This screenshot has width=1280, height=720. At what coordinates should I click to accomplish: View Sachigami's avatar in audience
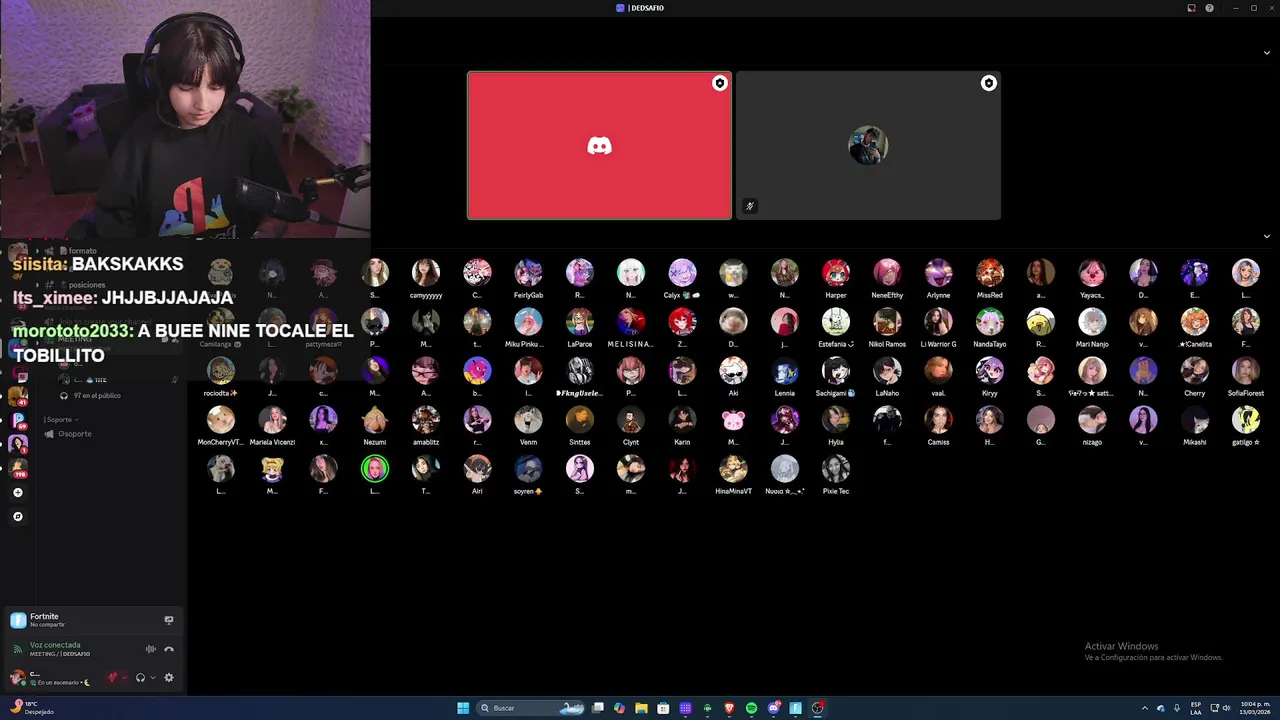pyautogui.click(x=836, y=370)
